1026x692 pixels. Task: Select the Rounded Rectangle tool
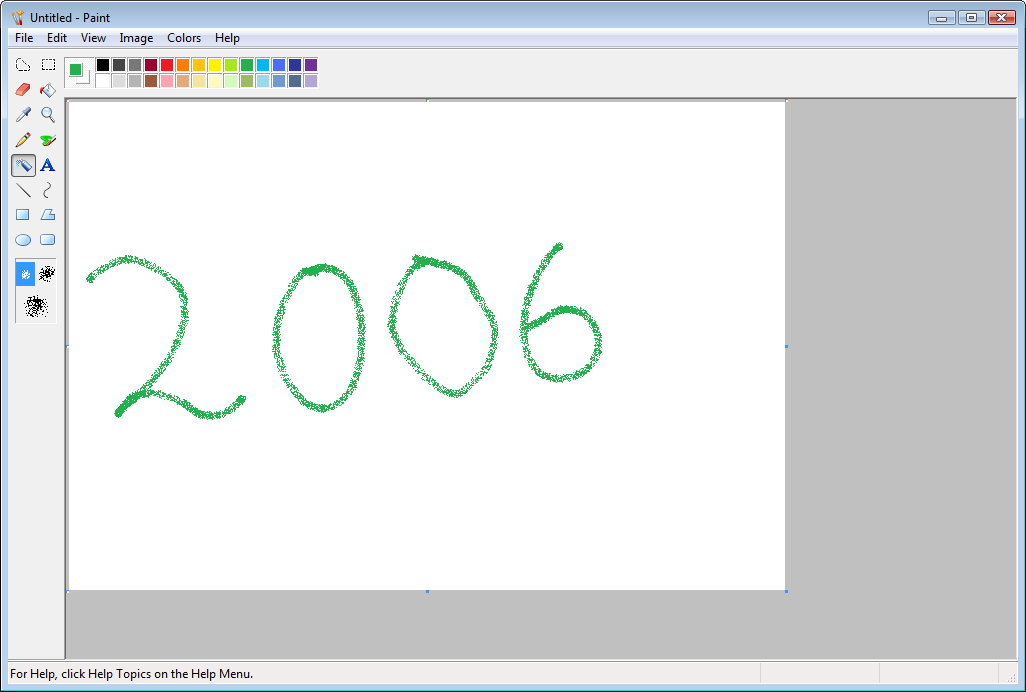(47, 239)
